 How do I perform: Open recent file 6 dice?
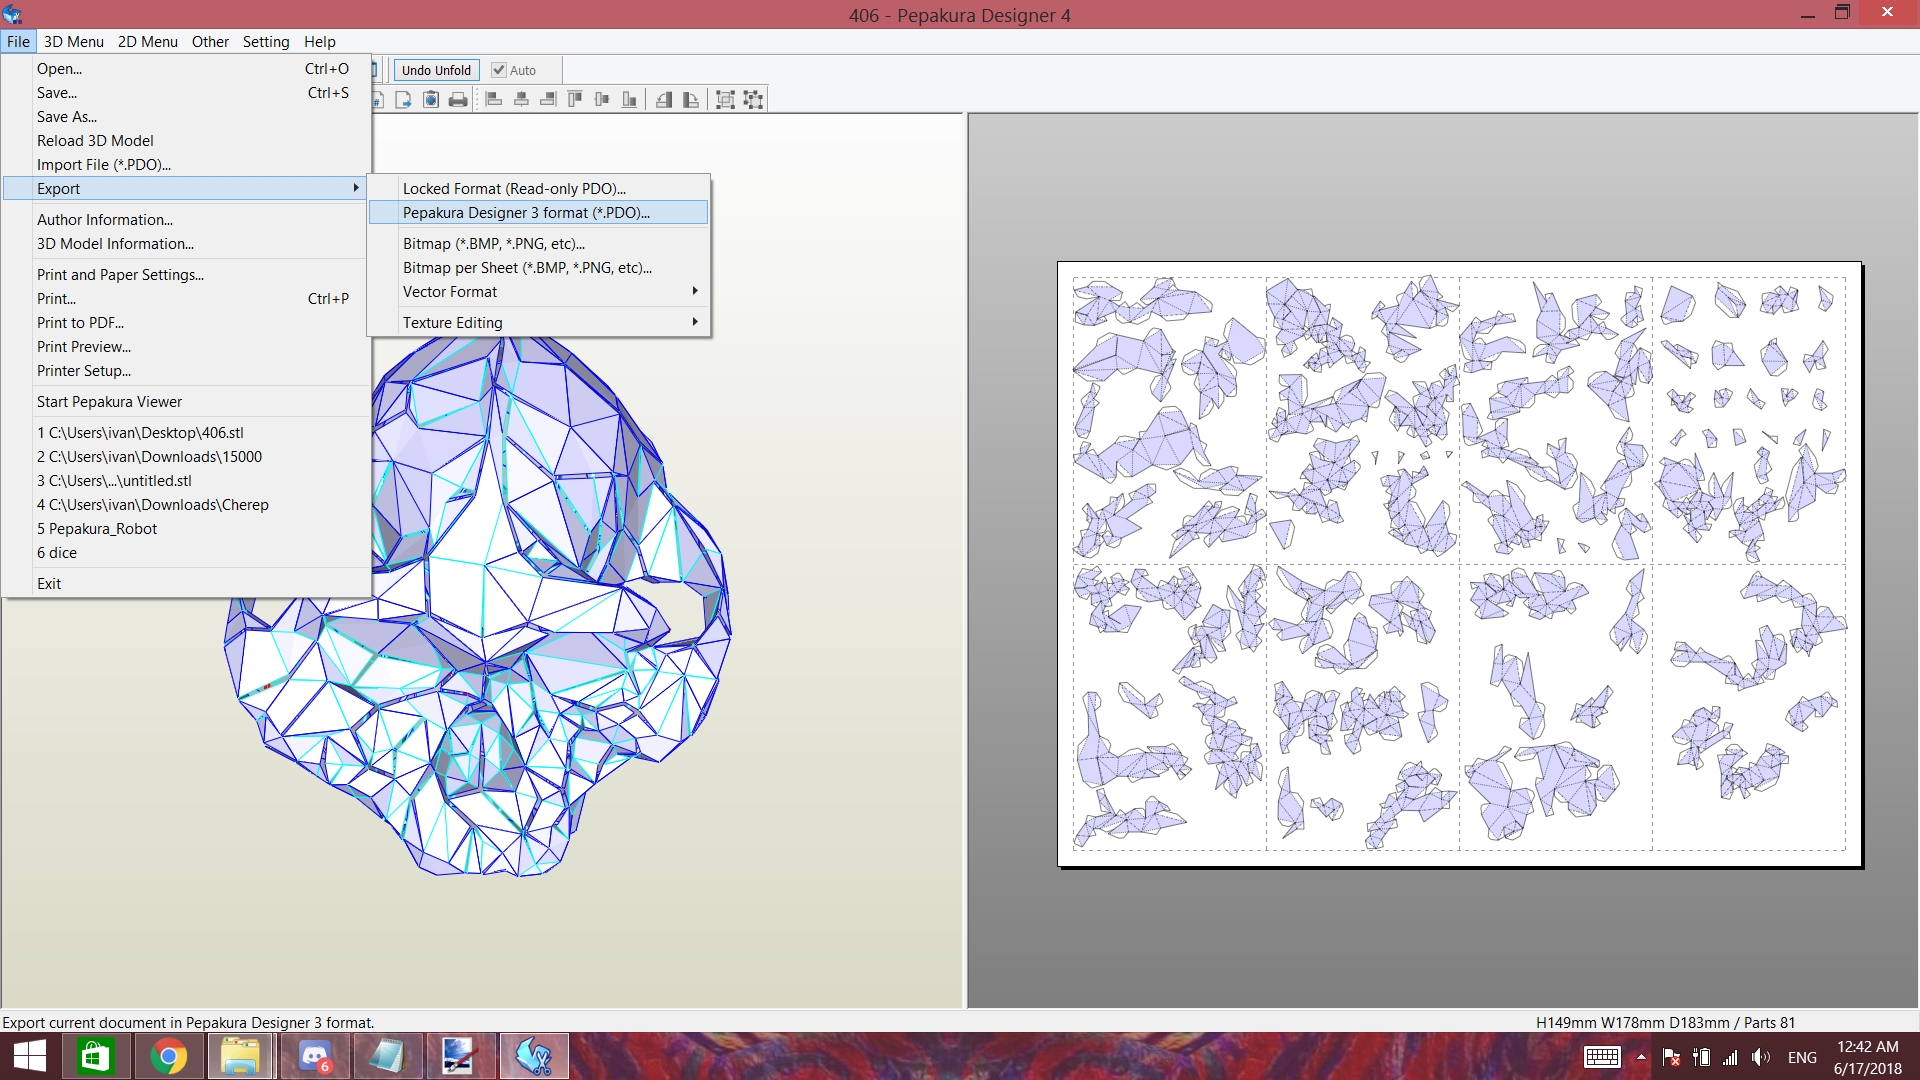pos(186,552)
